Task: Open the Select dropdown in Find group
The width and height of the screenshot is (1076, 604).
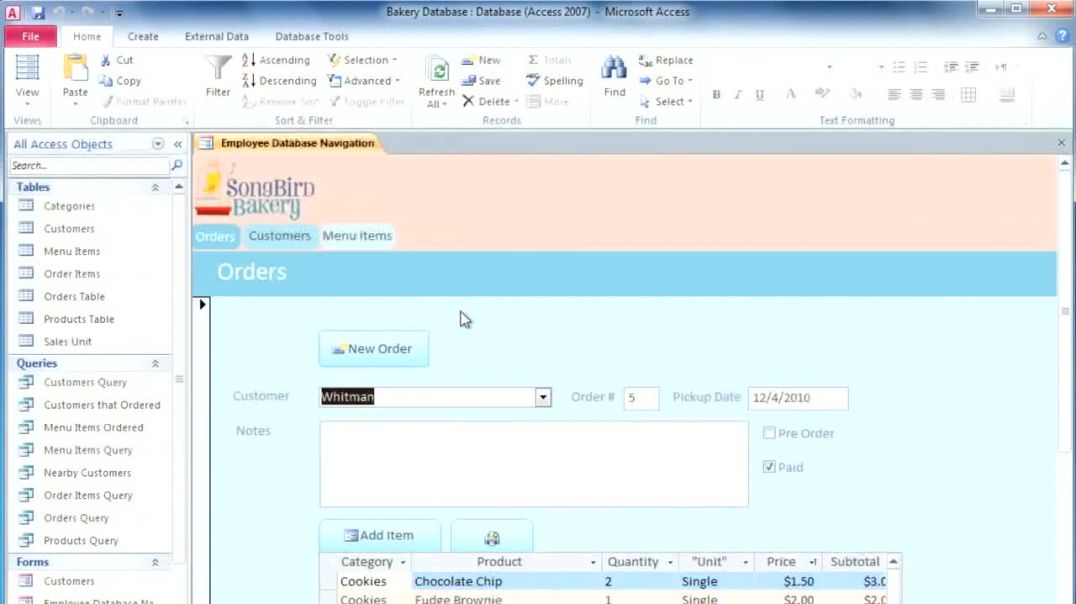Action: coord(666,102)
